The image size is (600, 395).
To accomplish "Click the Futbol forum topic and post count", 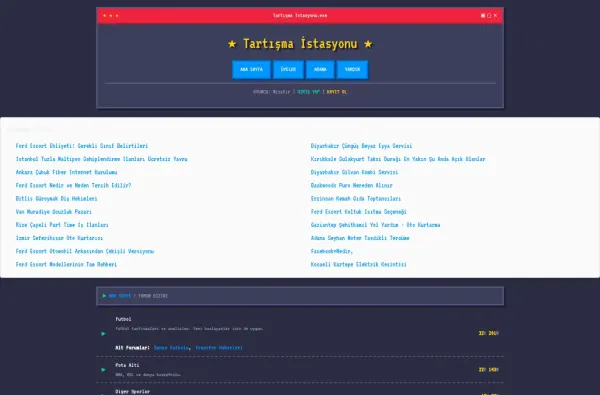I will [x=489, y=333].
